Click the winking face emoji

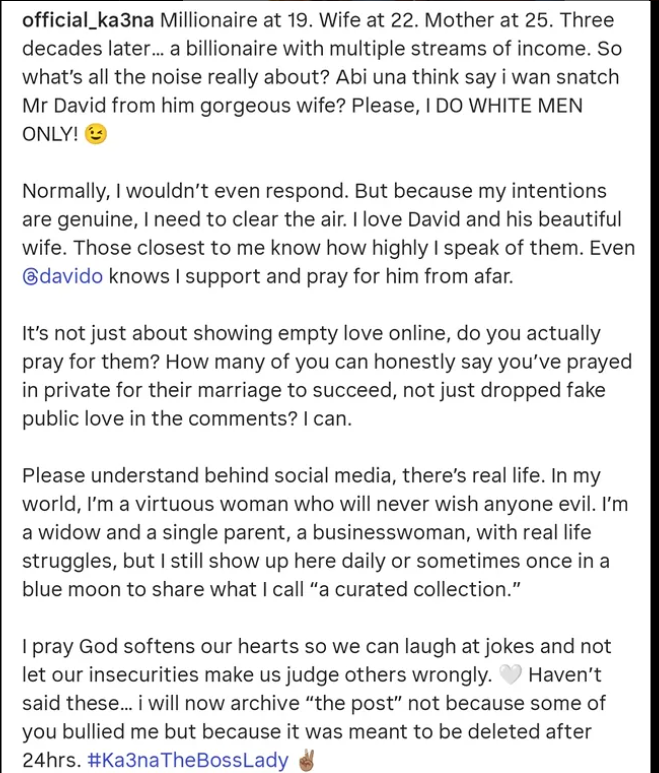coord(96,135)
